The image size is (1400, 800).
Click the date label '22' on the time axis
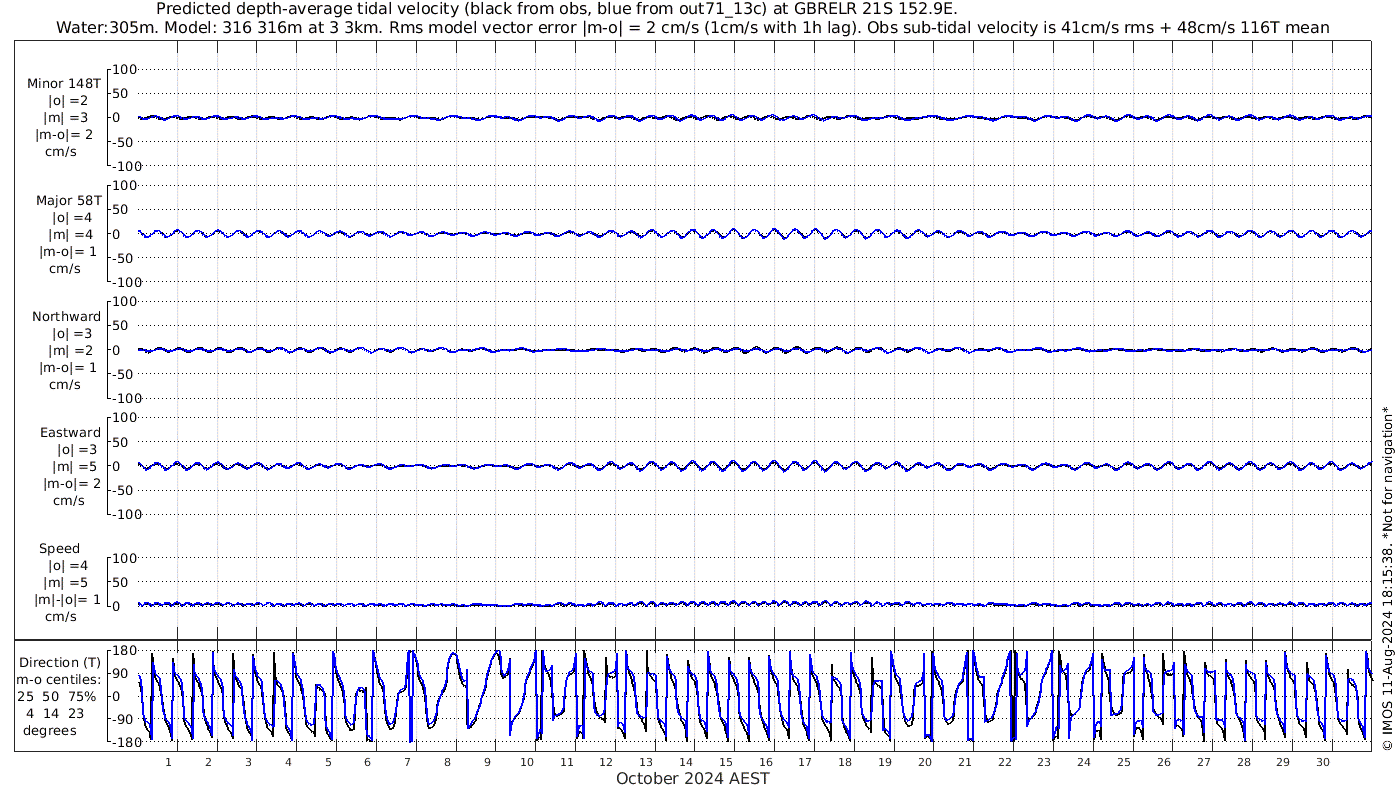click(x=1005, y=762)
